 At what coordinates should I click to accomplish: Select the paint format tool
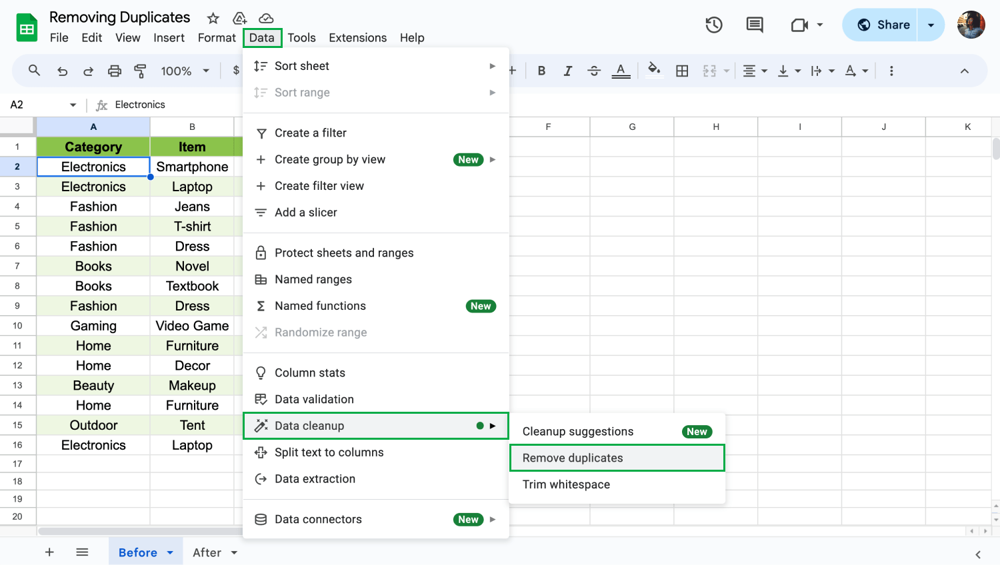point(140,71)
